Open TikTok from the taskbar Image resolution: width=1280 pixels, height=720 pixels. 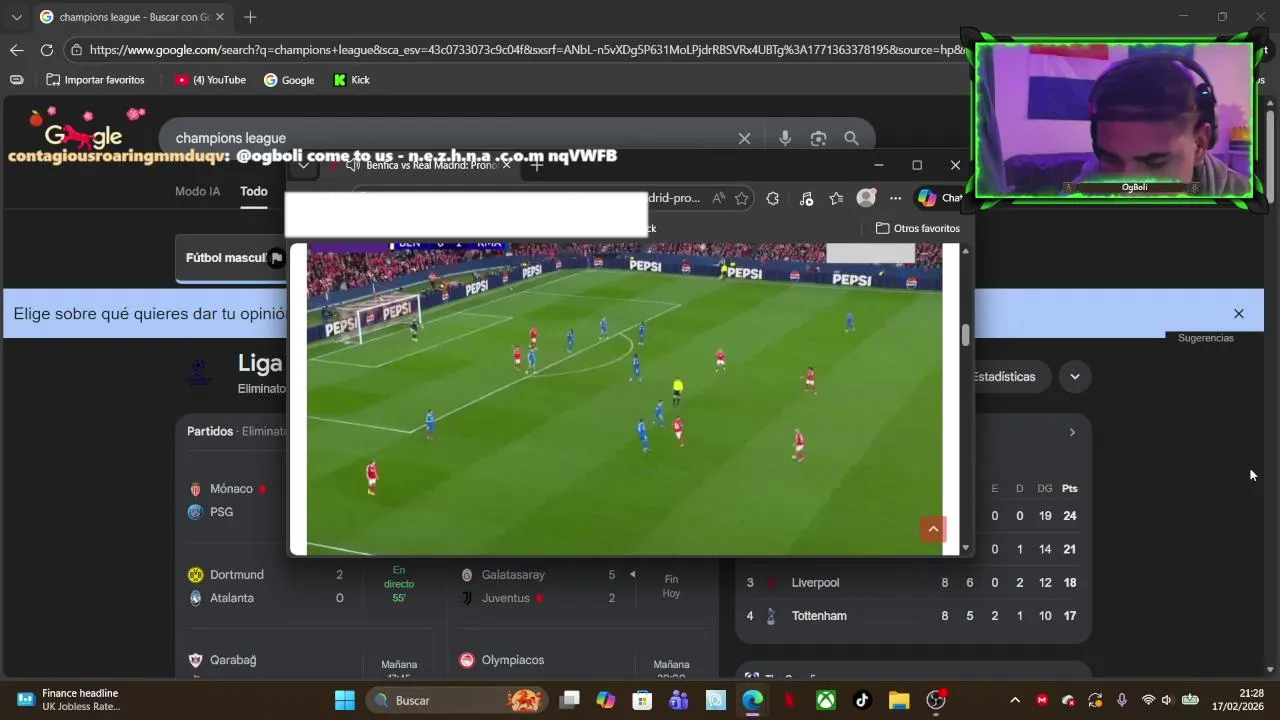pyautogui.click(x=862, y=700)
